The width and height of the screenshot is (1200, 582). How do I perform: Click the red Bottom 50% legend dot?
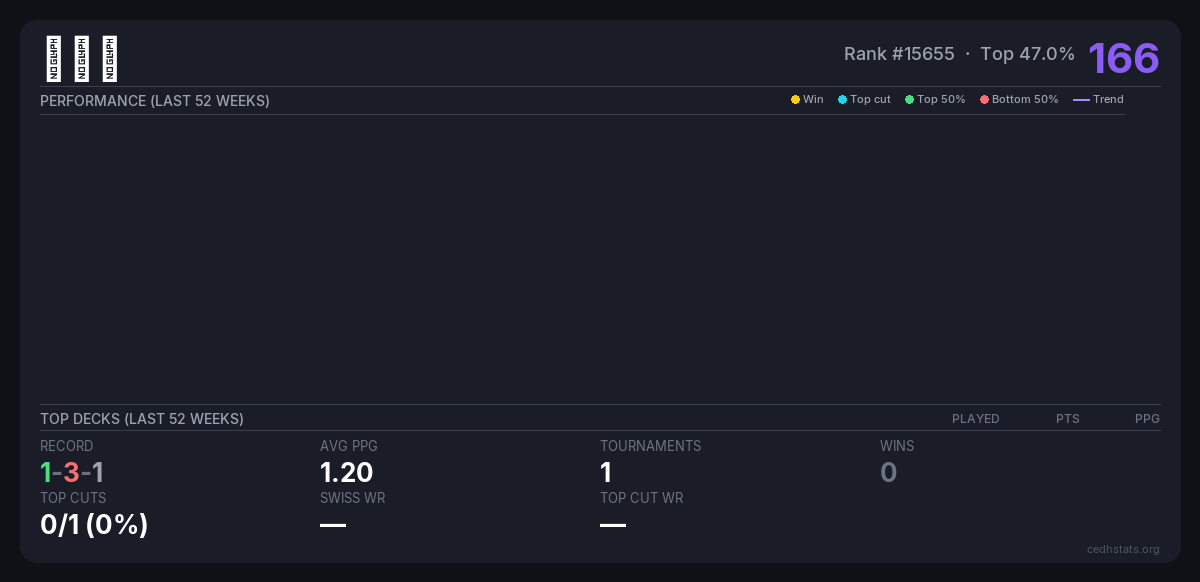point(984,100)
